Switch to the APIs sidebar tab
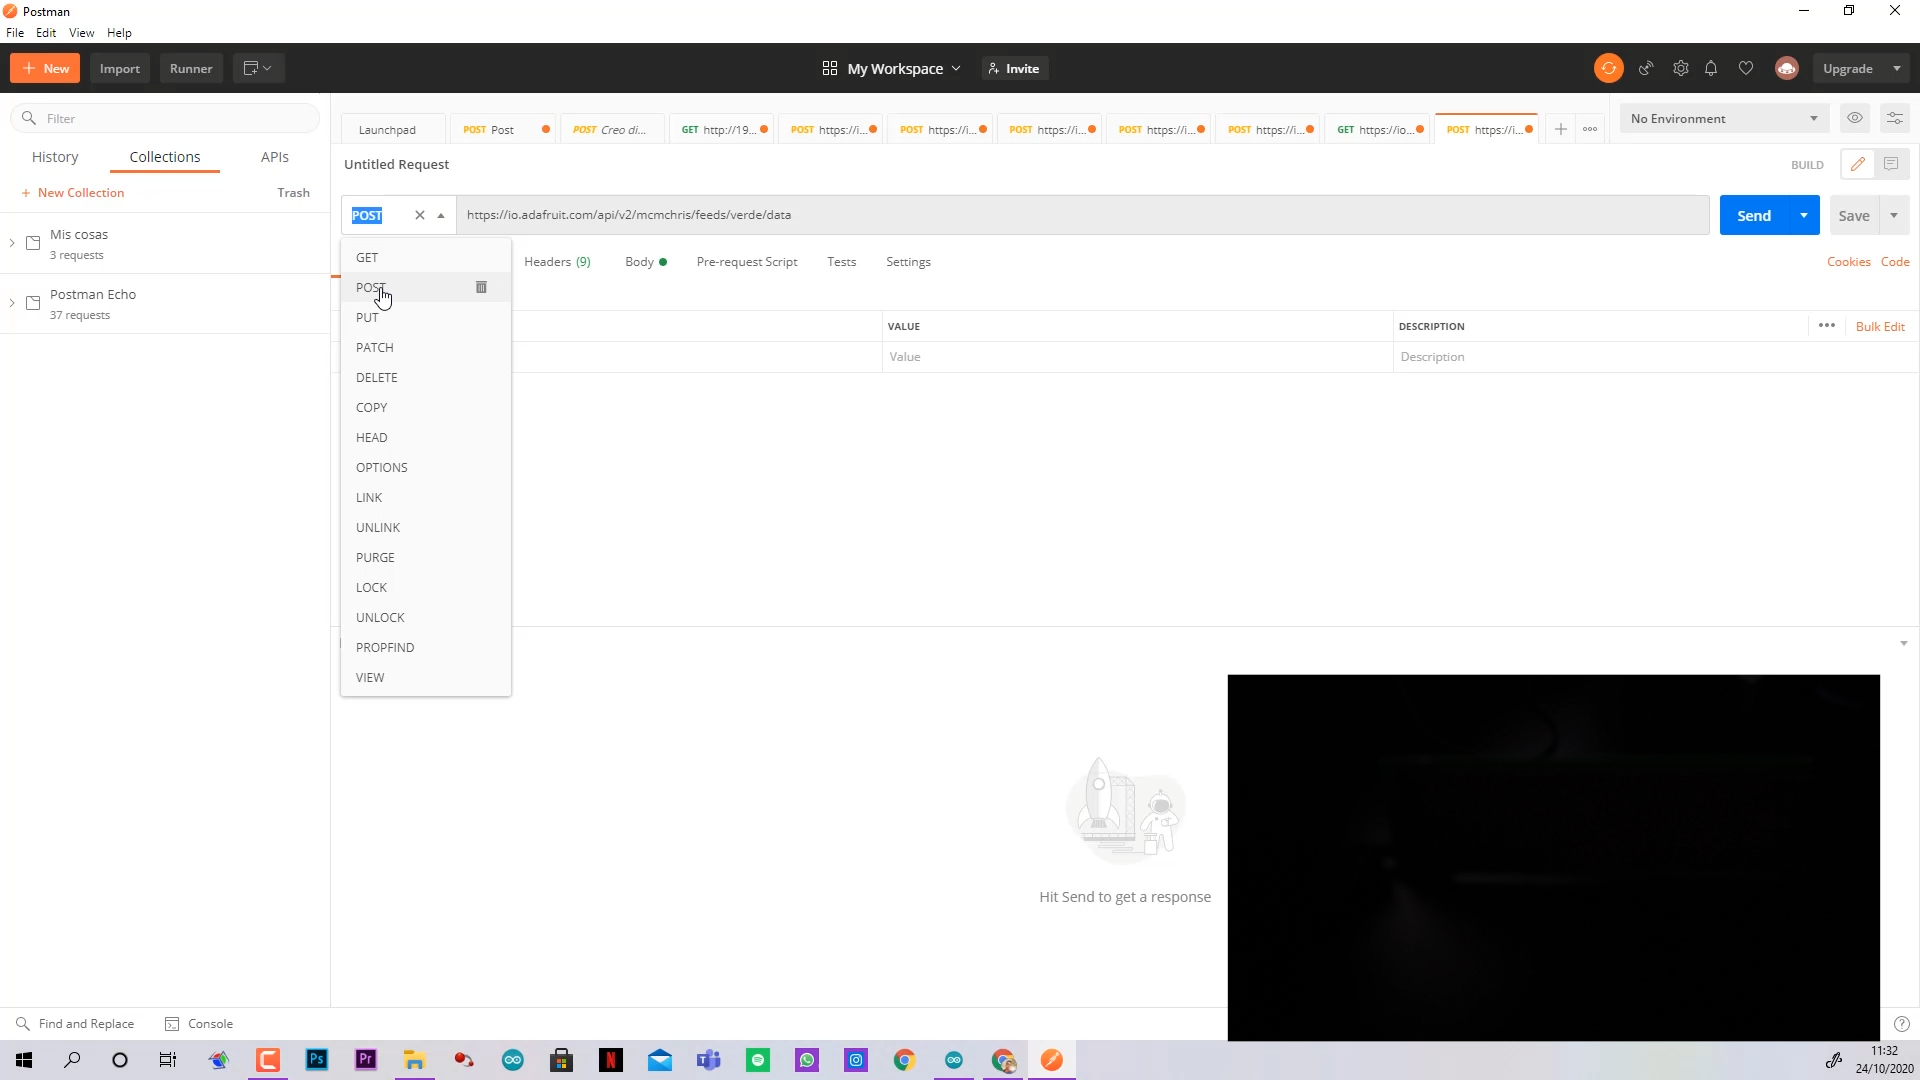1920x1080 pixels. (274, 157)
